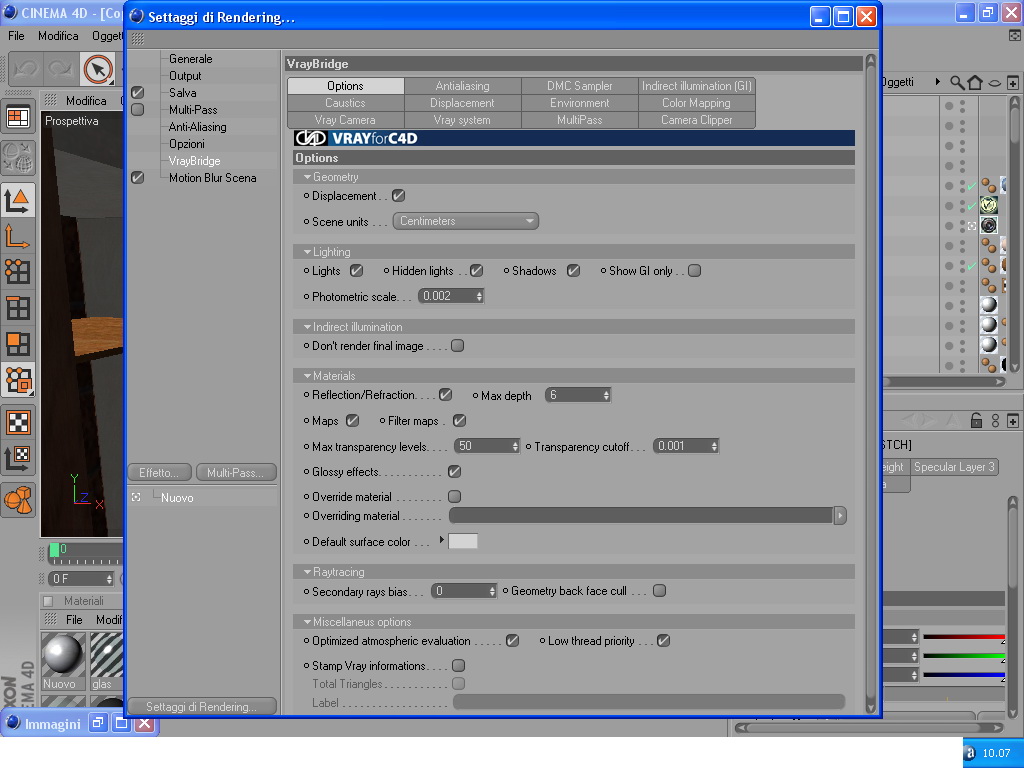Uncheck the Glossy effects checkbox

point(455,472)
